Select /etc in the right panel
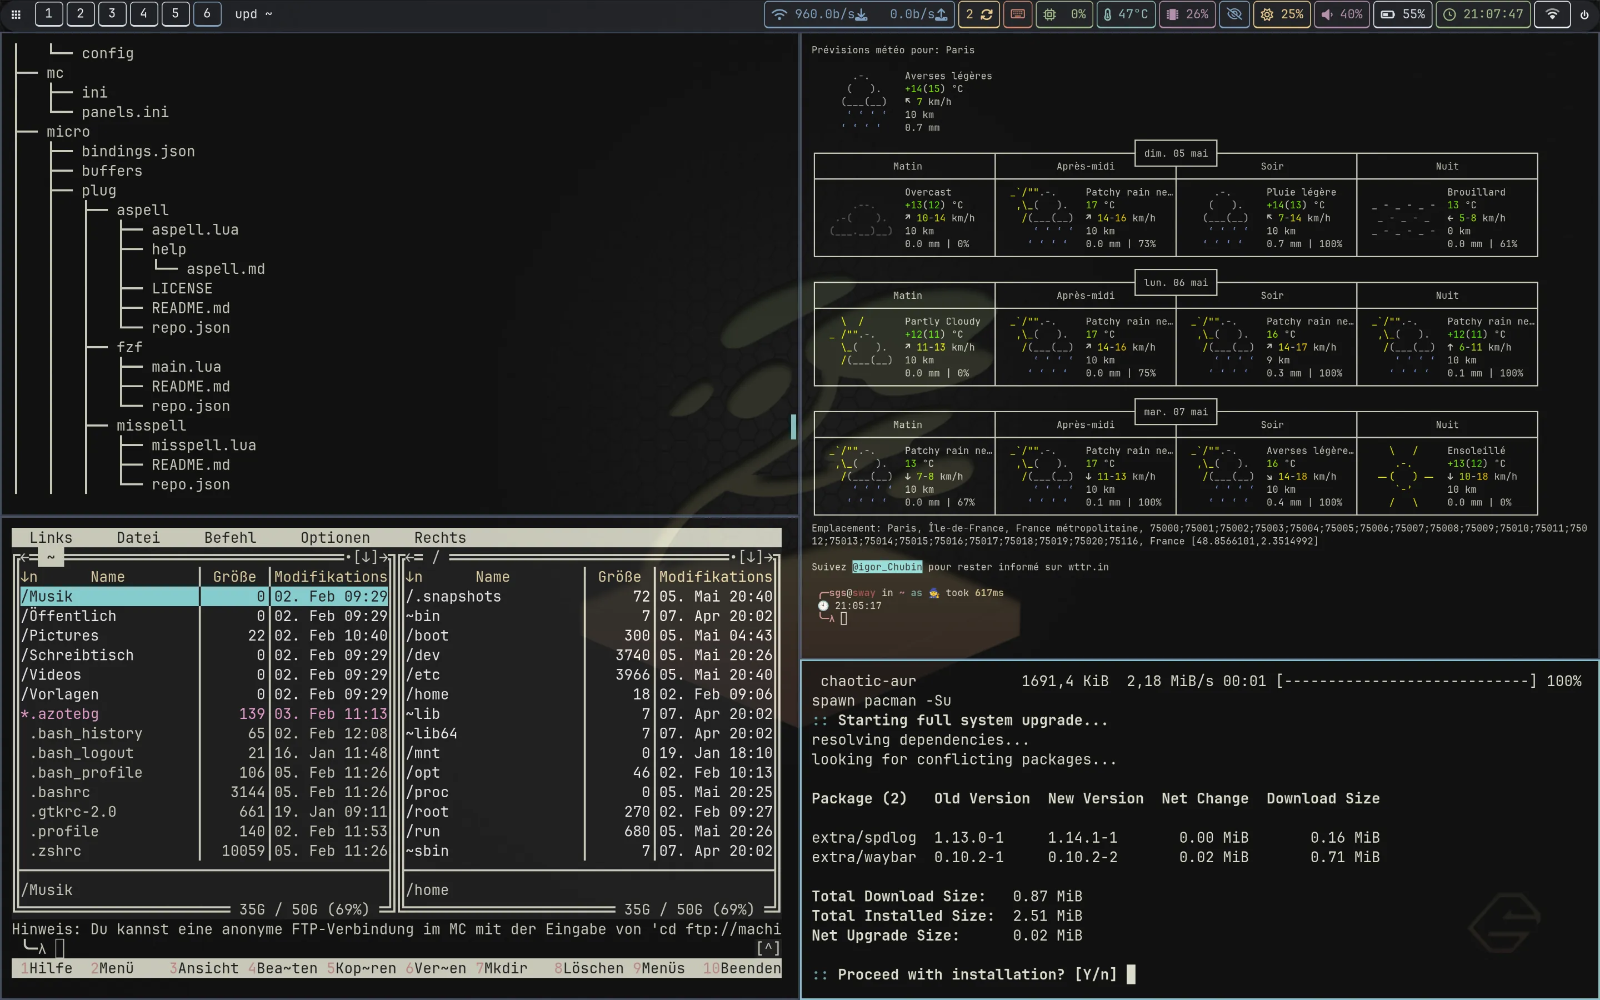 click(589, 675)
